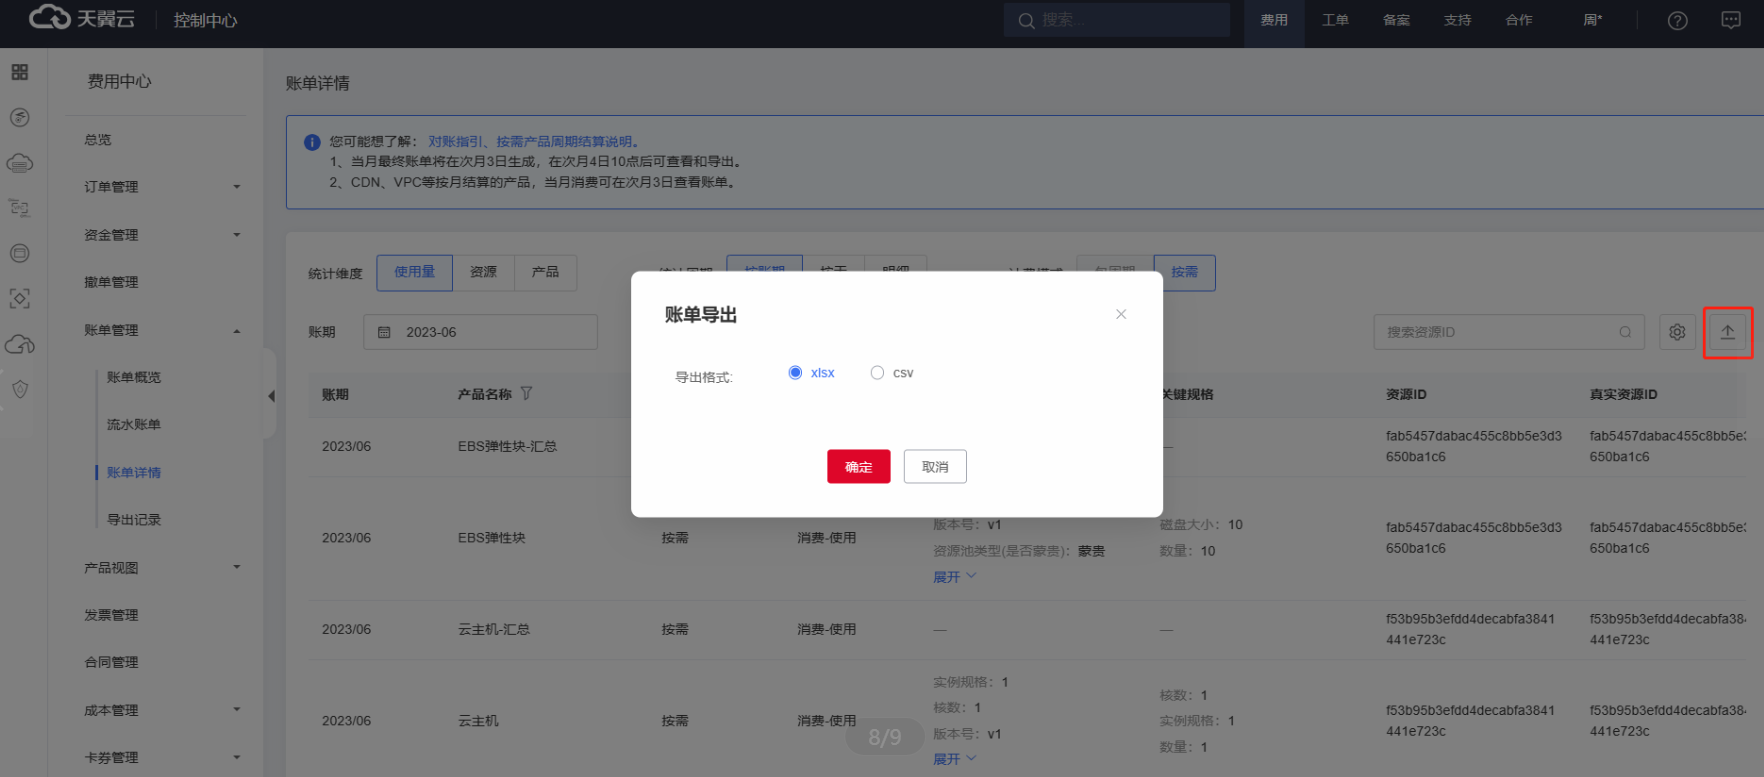Close the 账单导出 dialog with X
The image size is (1764, 777).
1121,314
